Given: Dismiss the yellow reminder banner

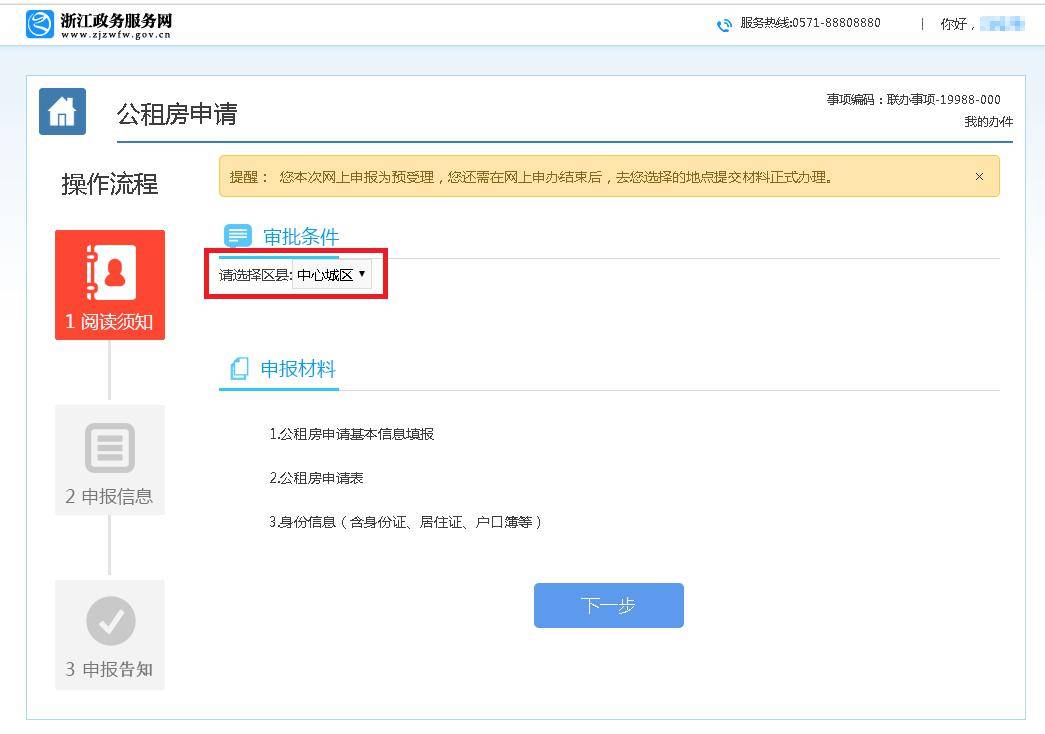Looking at the screenshot, I should pyautogui.click(x=979, y=176).
